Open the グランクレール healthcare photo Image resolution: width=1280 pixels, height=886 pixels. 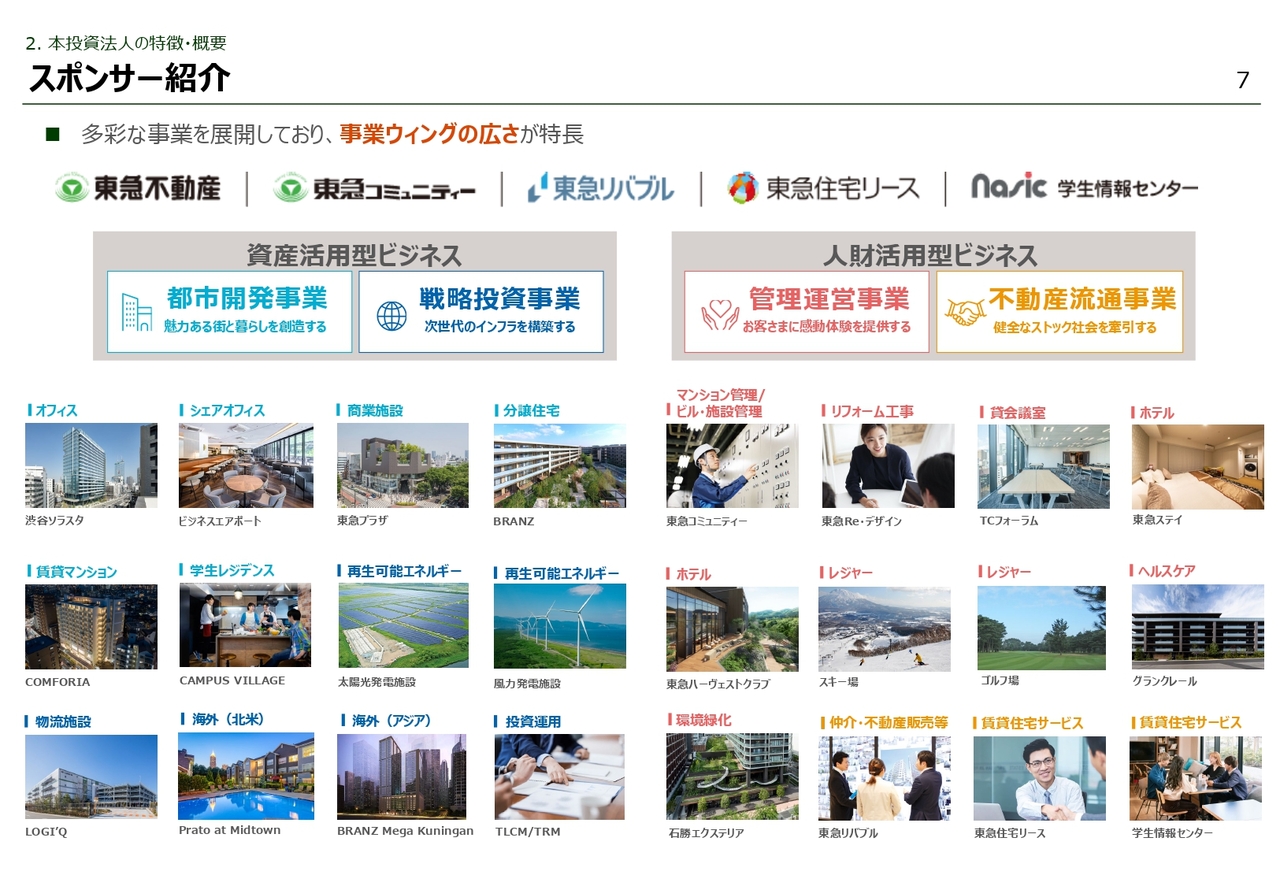1198,627
